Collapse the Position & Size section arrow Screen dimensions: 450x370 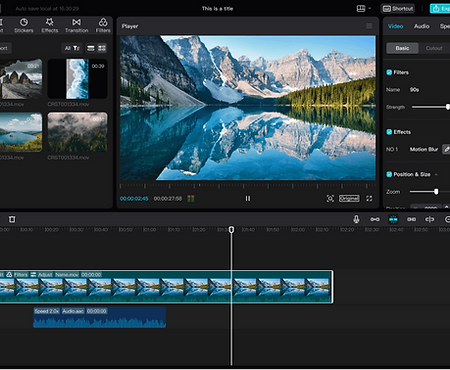tap(436, 174)
